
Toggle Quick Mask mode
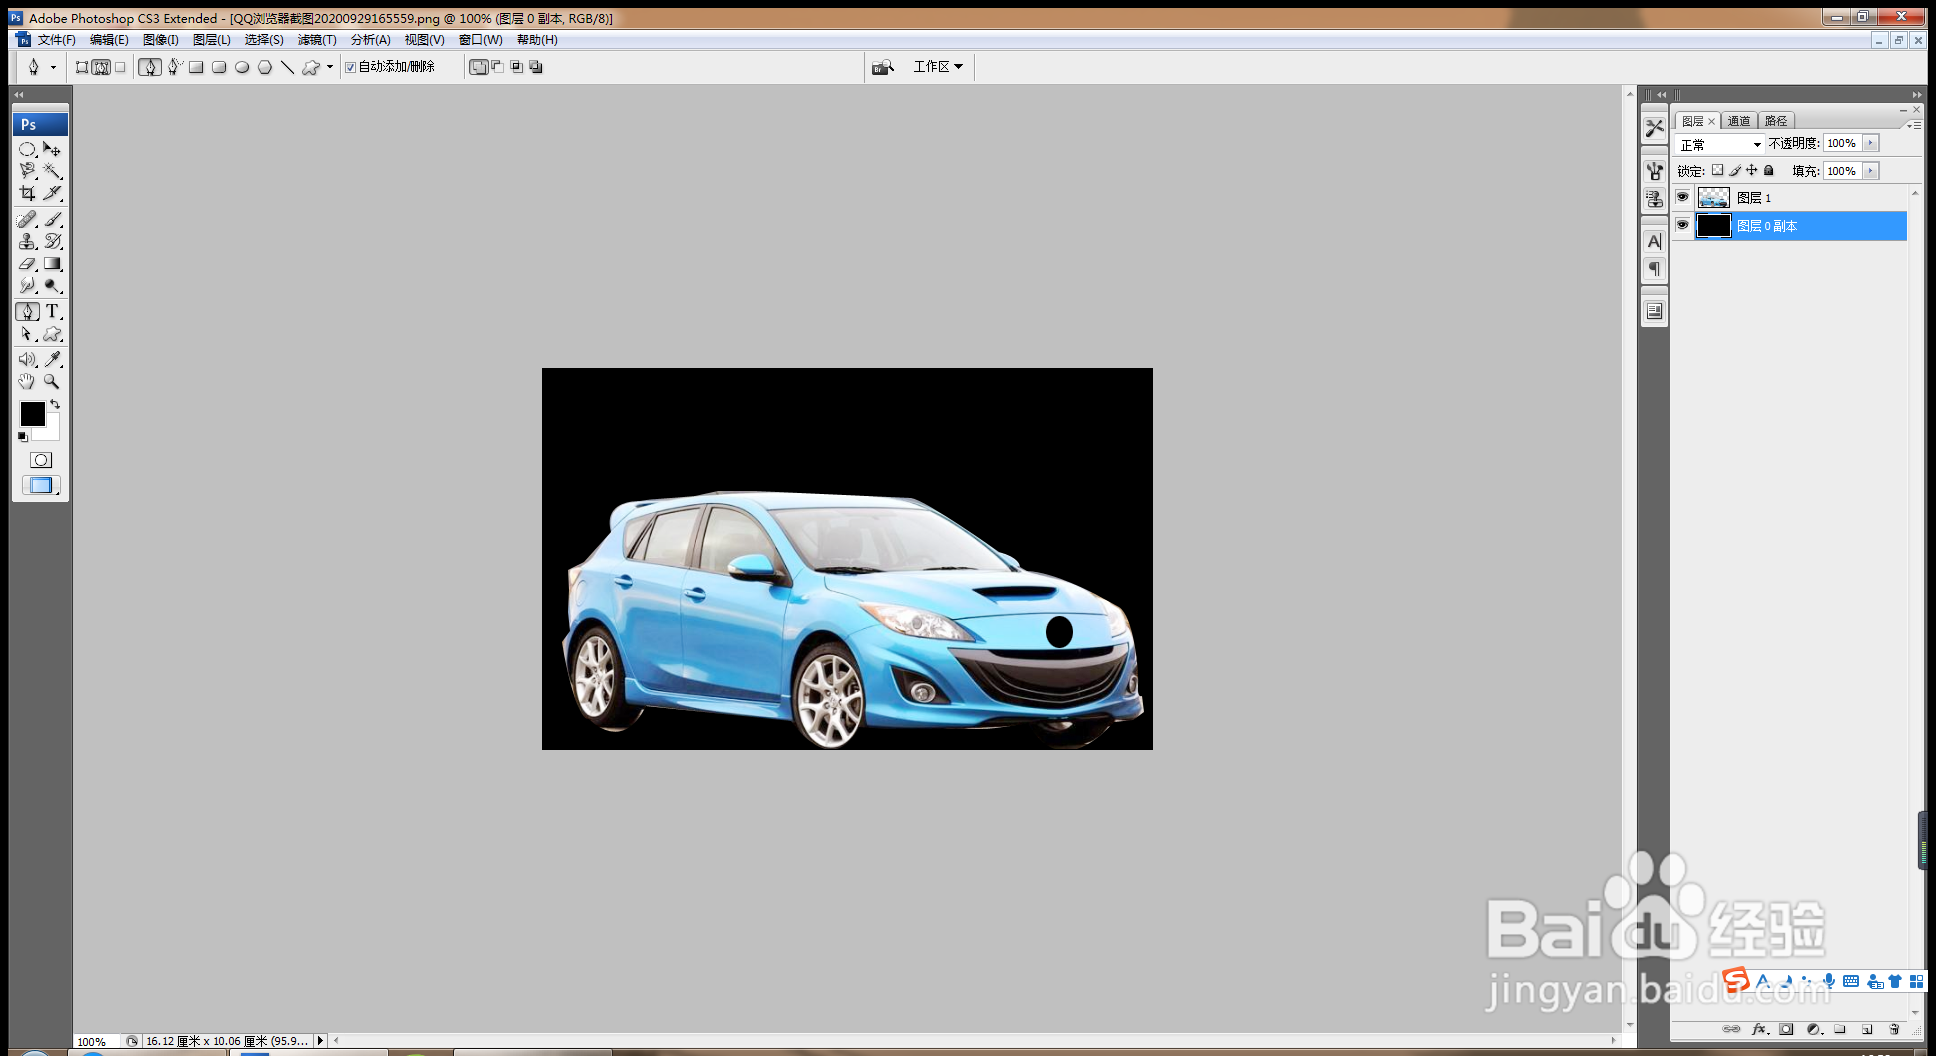(41, 460)
